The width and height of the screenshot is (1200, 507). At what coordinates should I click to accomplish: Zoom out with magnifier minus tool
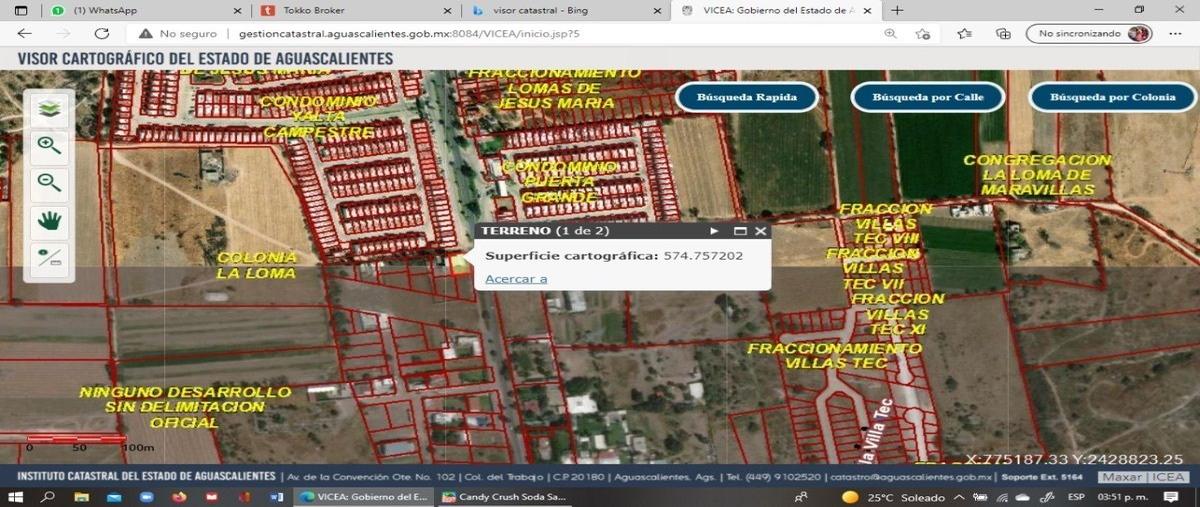pyautogui.click(x=49, y=184)
